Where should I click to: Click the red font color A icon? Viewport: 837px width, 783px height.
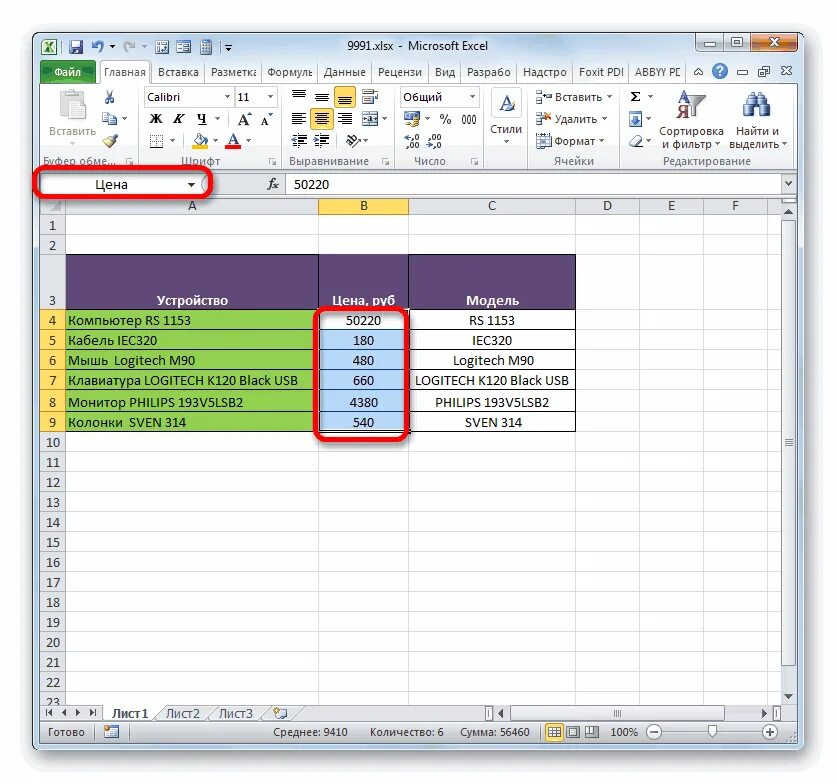click(x=233, y=141)
